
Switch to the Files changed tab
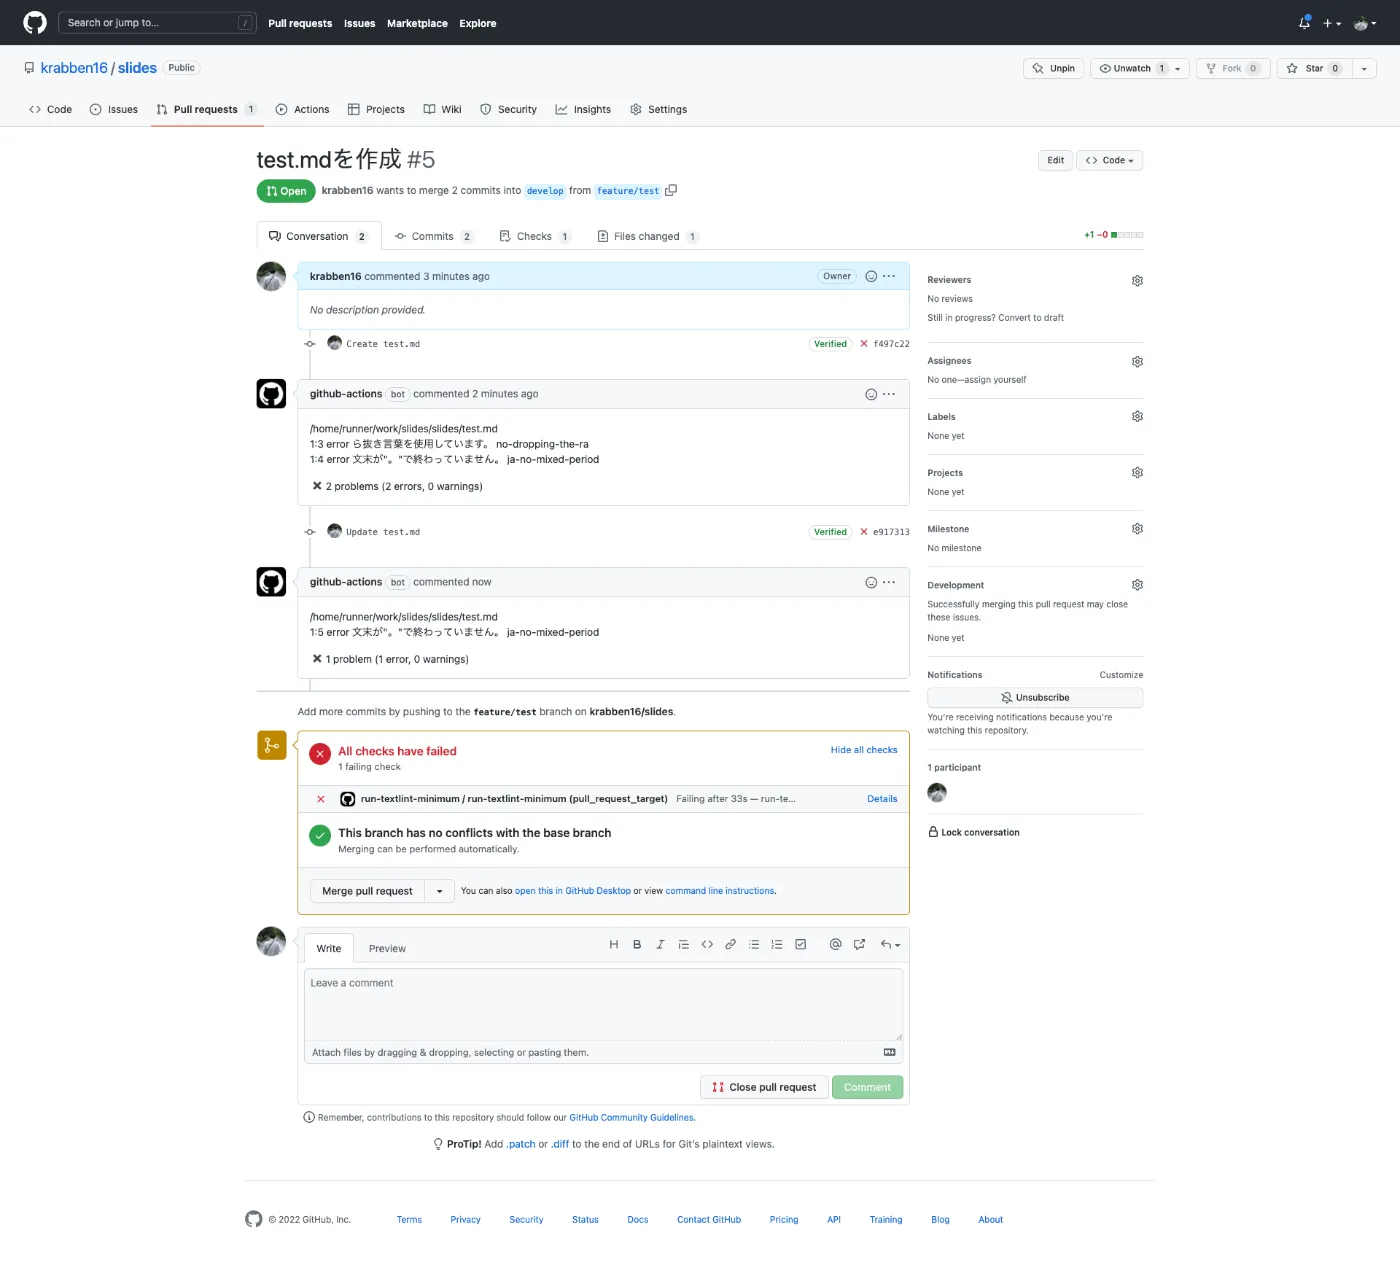[646, 237]
